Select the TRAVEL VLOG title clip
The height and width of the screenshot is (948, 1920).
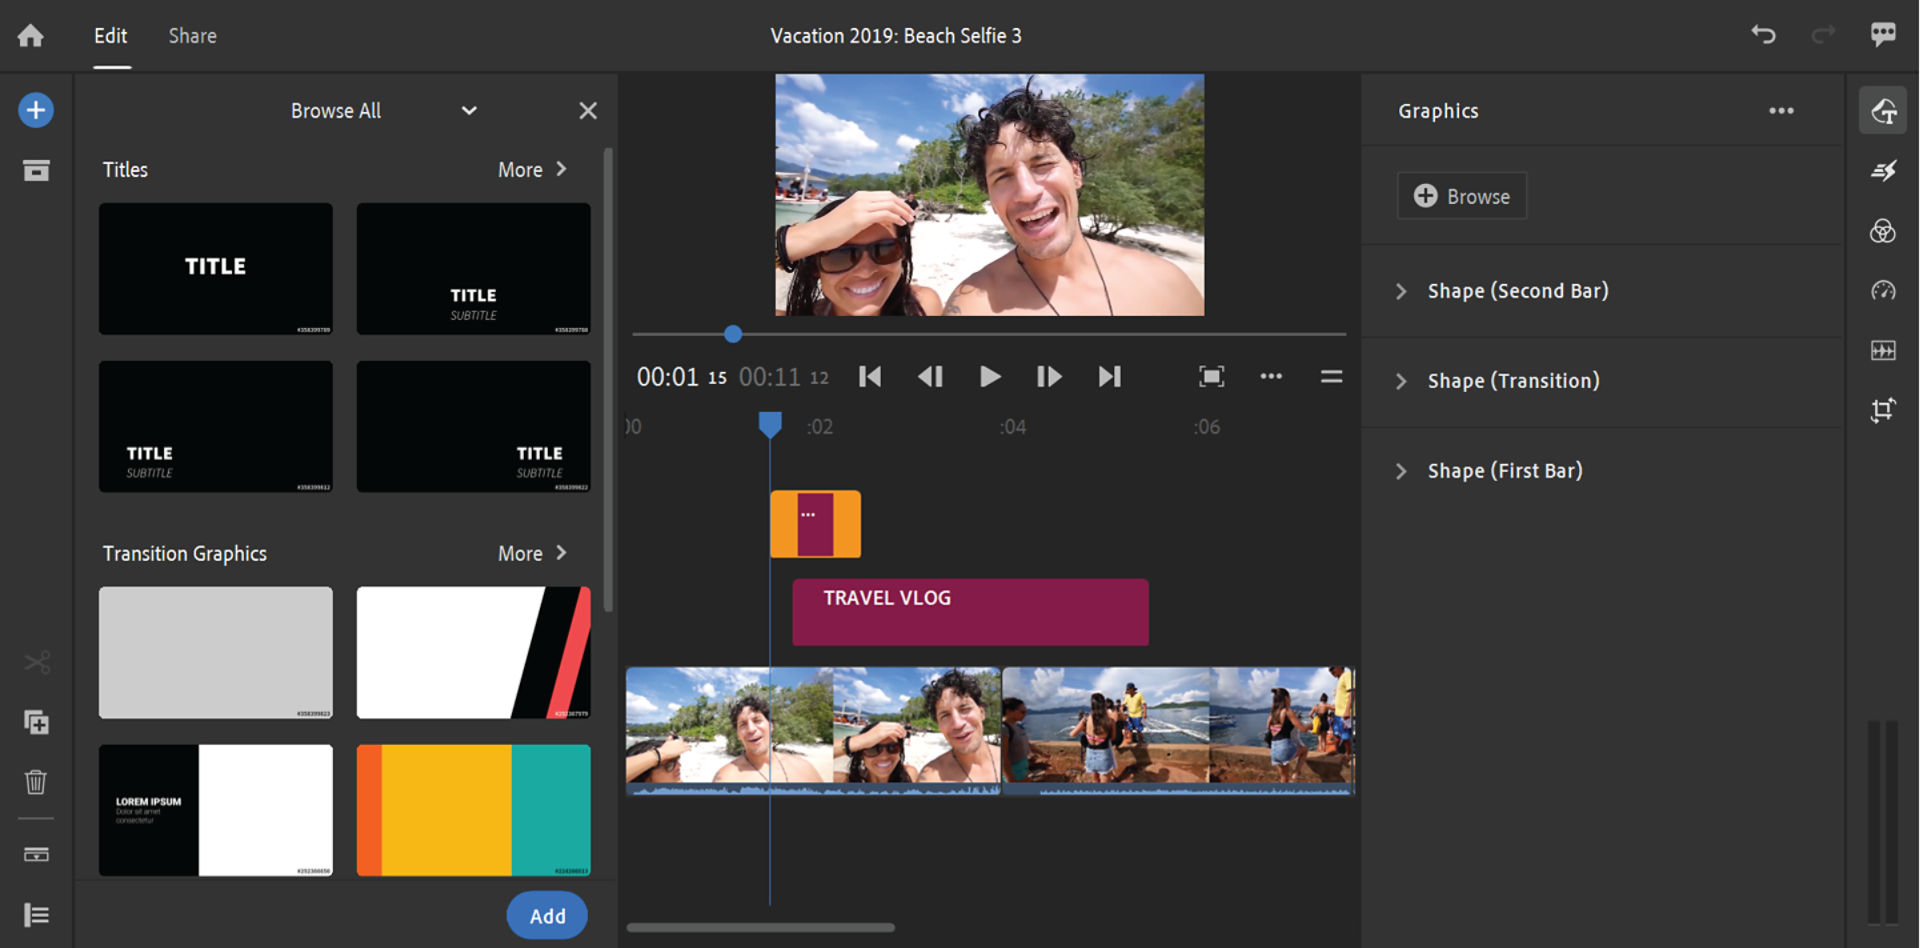click(x=970, y=612)
